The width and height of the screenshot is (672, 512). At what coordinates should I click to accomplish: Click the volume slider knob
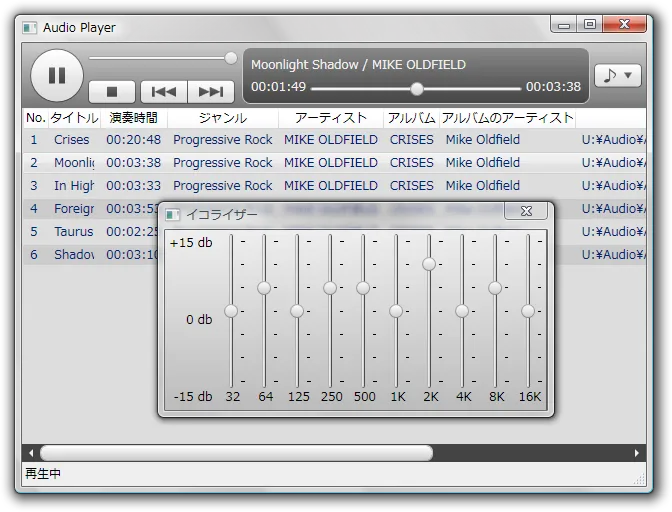231,58
